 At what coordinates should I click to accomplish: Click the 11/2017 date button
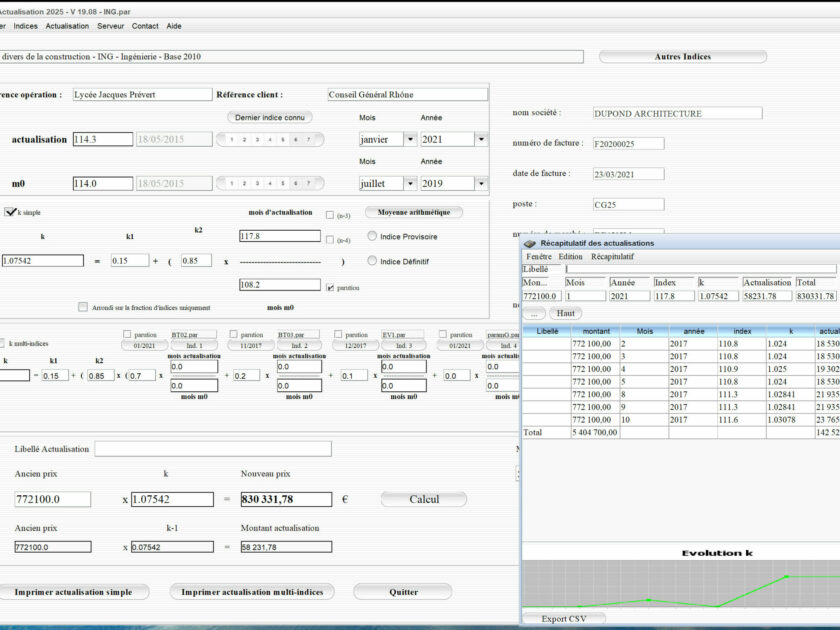click(250, 346)
